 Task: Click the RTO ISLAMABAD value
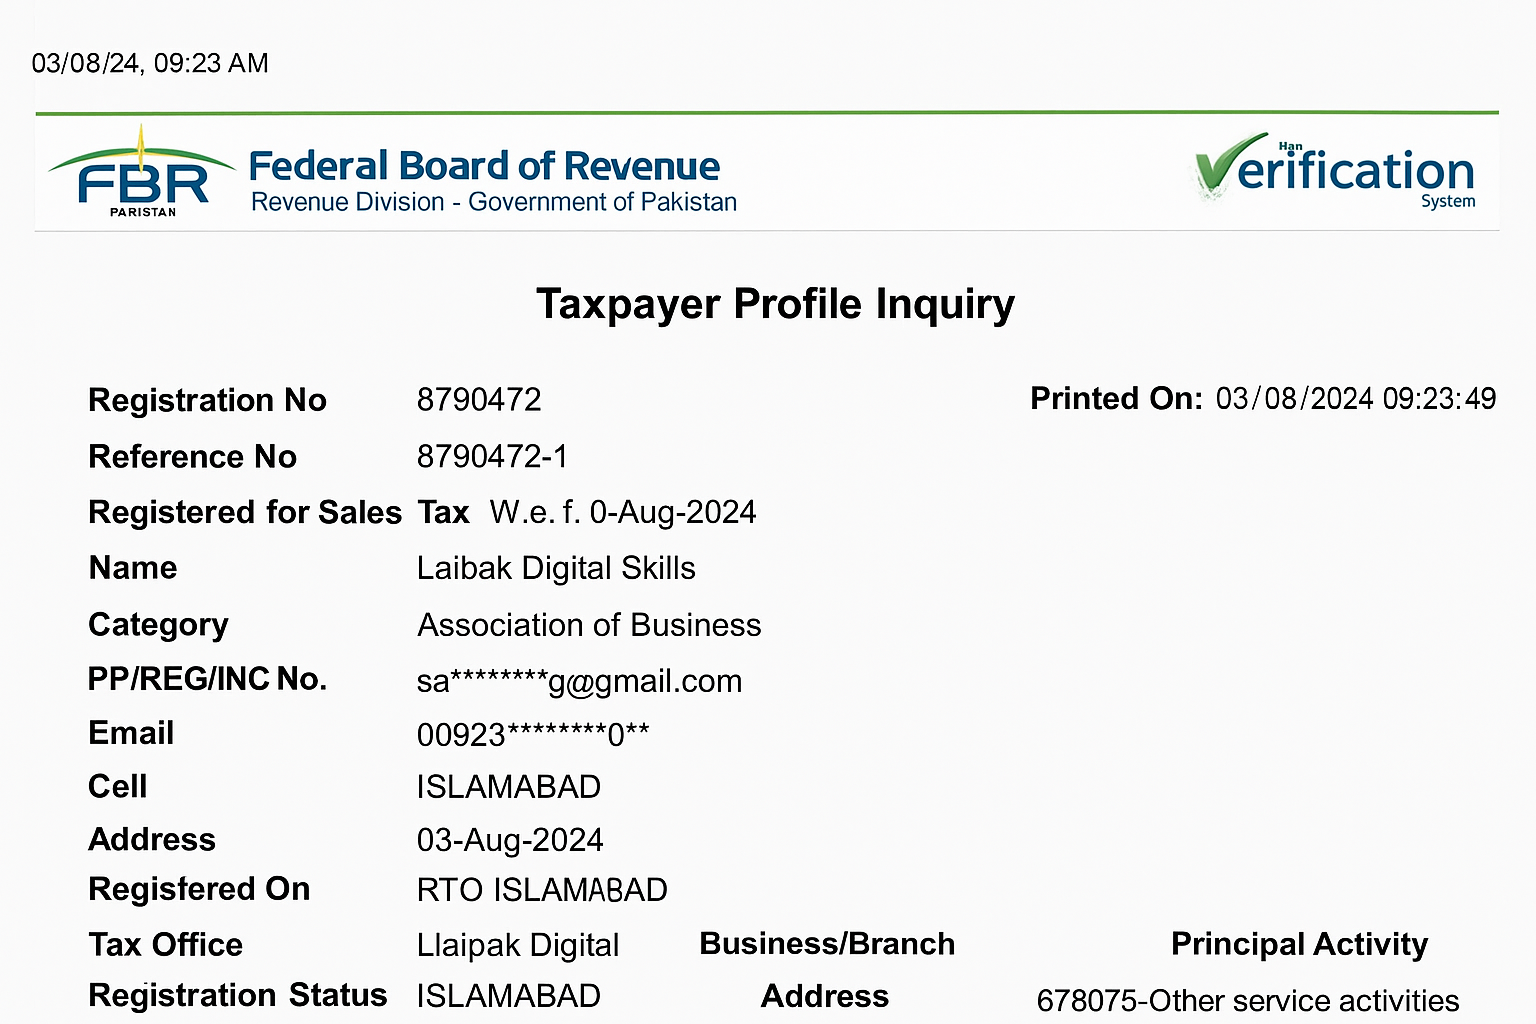point(542,890)
